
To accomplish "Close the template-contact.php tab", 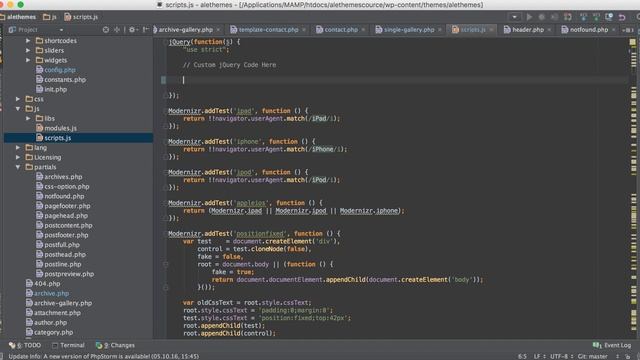I will (304, 30).
